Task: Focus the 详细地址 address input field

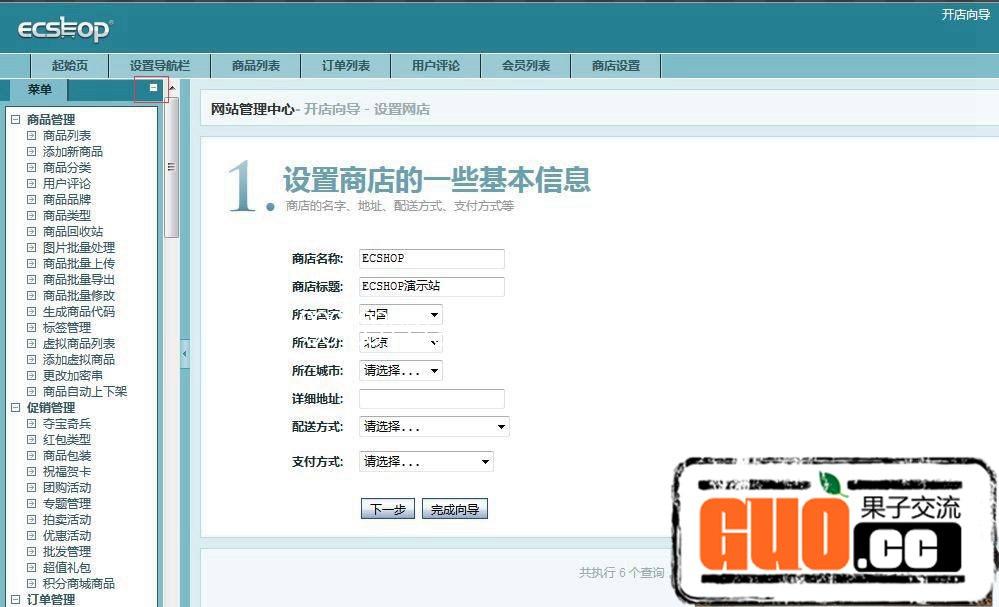Action: point(431,399)
